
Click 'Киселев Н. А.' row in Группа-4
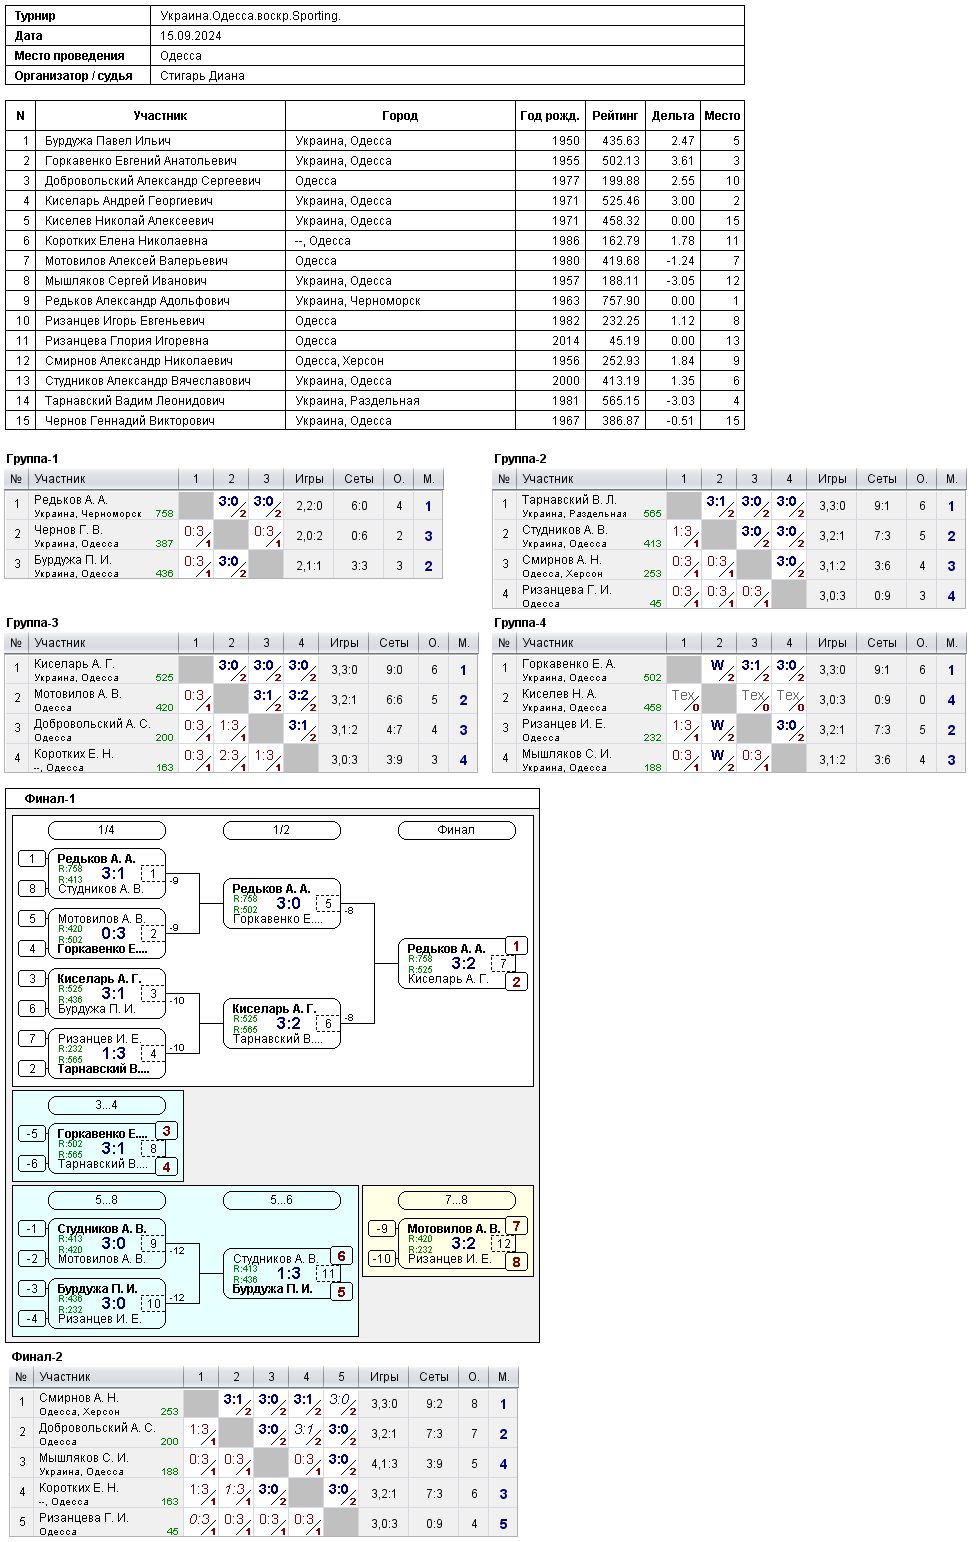tap(729, 700)
